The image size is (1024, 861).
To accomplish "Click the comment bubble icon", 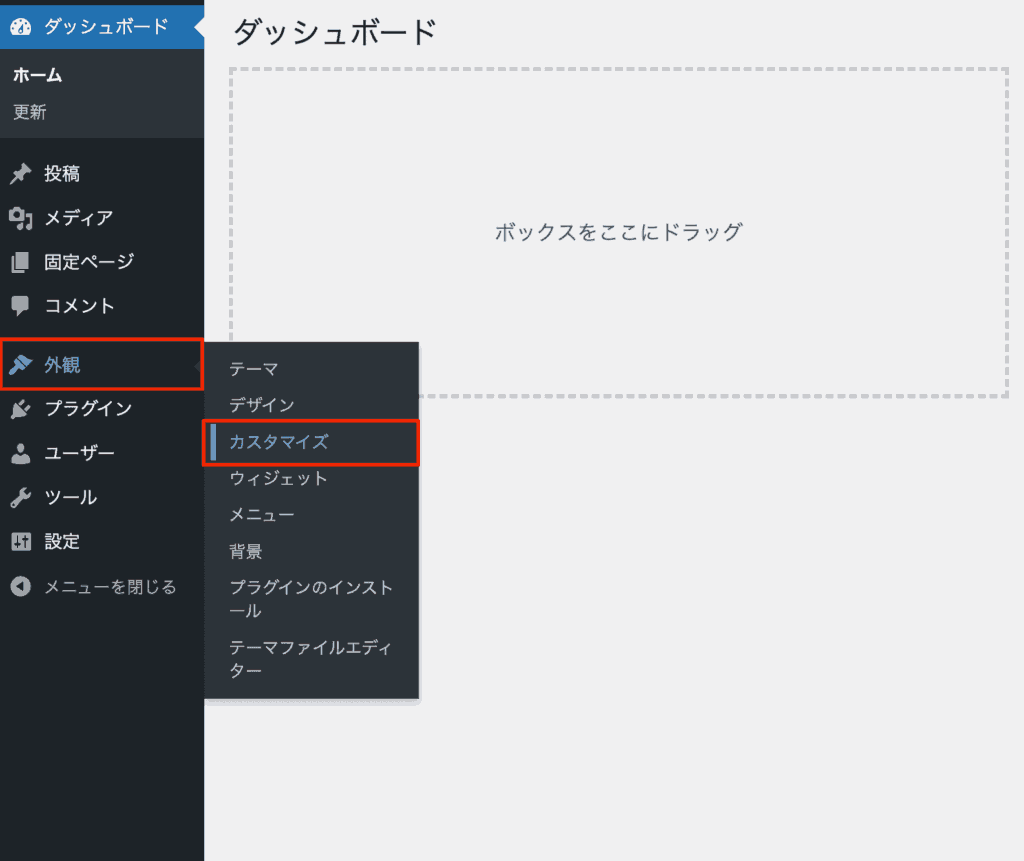I will pyautogui.click(x=21, y=306).
